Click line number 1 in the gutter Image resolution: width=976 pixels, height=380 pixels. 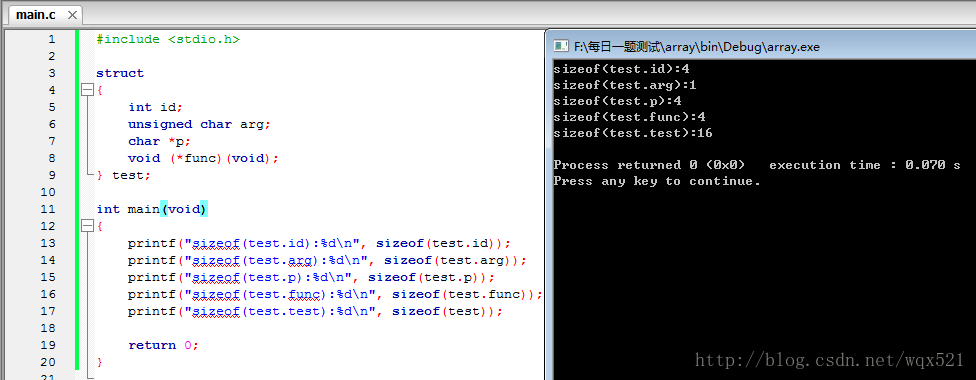[52, 39]
